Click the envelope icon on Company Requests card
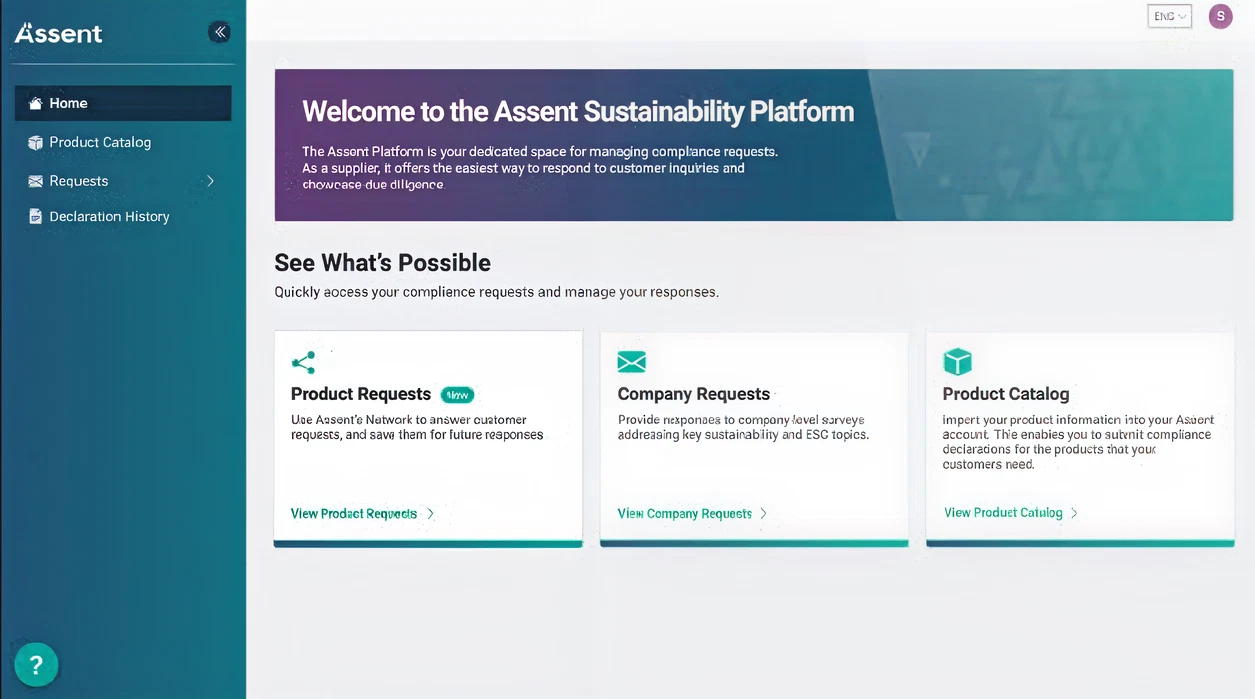The width and height of the screenshot is (1255, 699). 630,362
